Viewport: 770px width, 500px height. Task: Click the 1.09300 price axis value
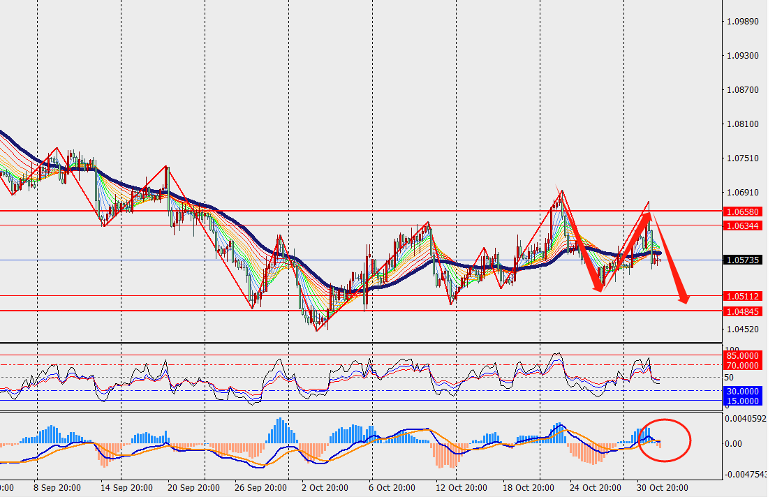point(742,56)
